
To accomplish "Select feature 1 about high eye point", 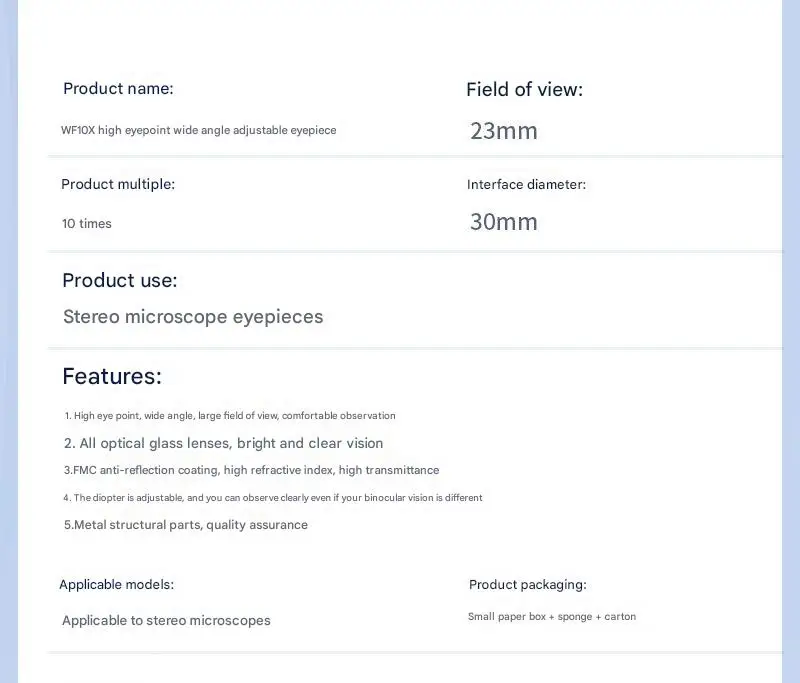I will click(230, 416).
